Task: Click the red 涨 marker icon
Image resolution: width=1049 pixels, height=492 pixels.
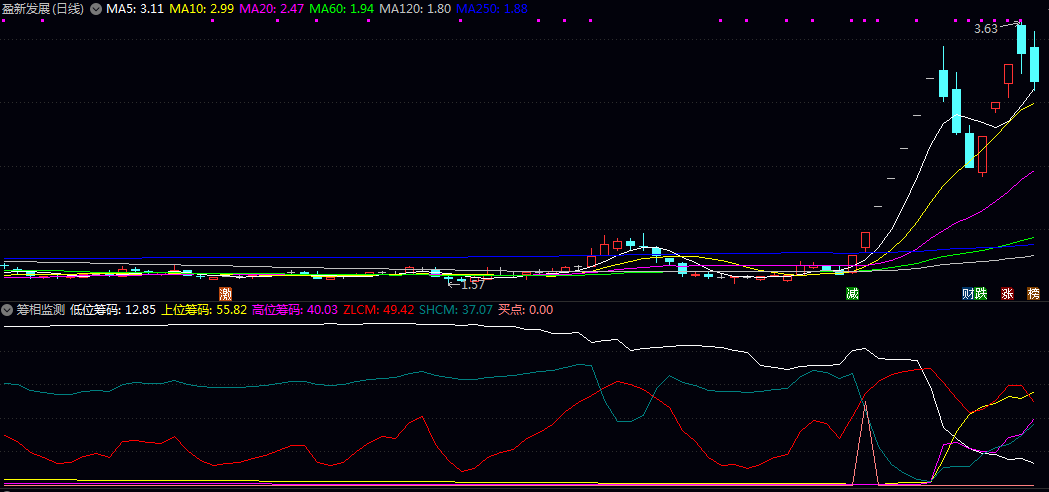Action: pos(1008,294)
